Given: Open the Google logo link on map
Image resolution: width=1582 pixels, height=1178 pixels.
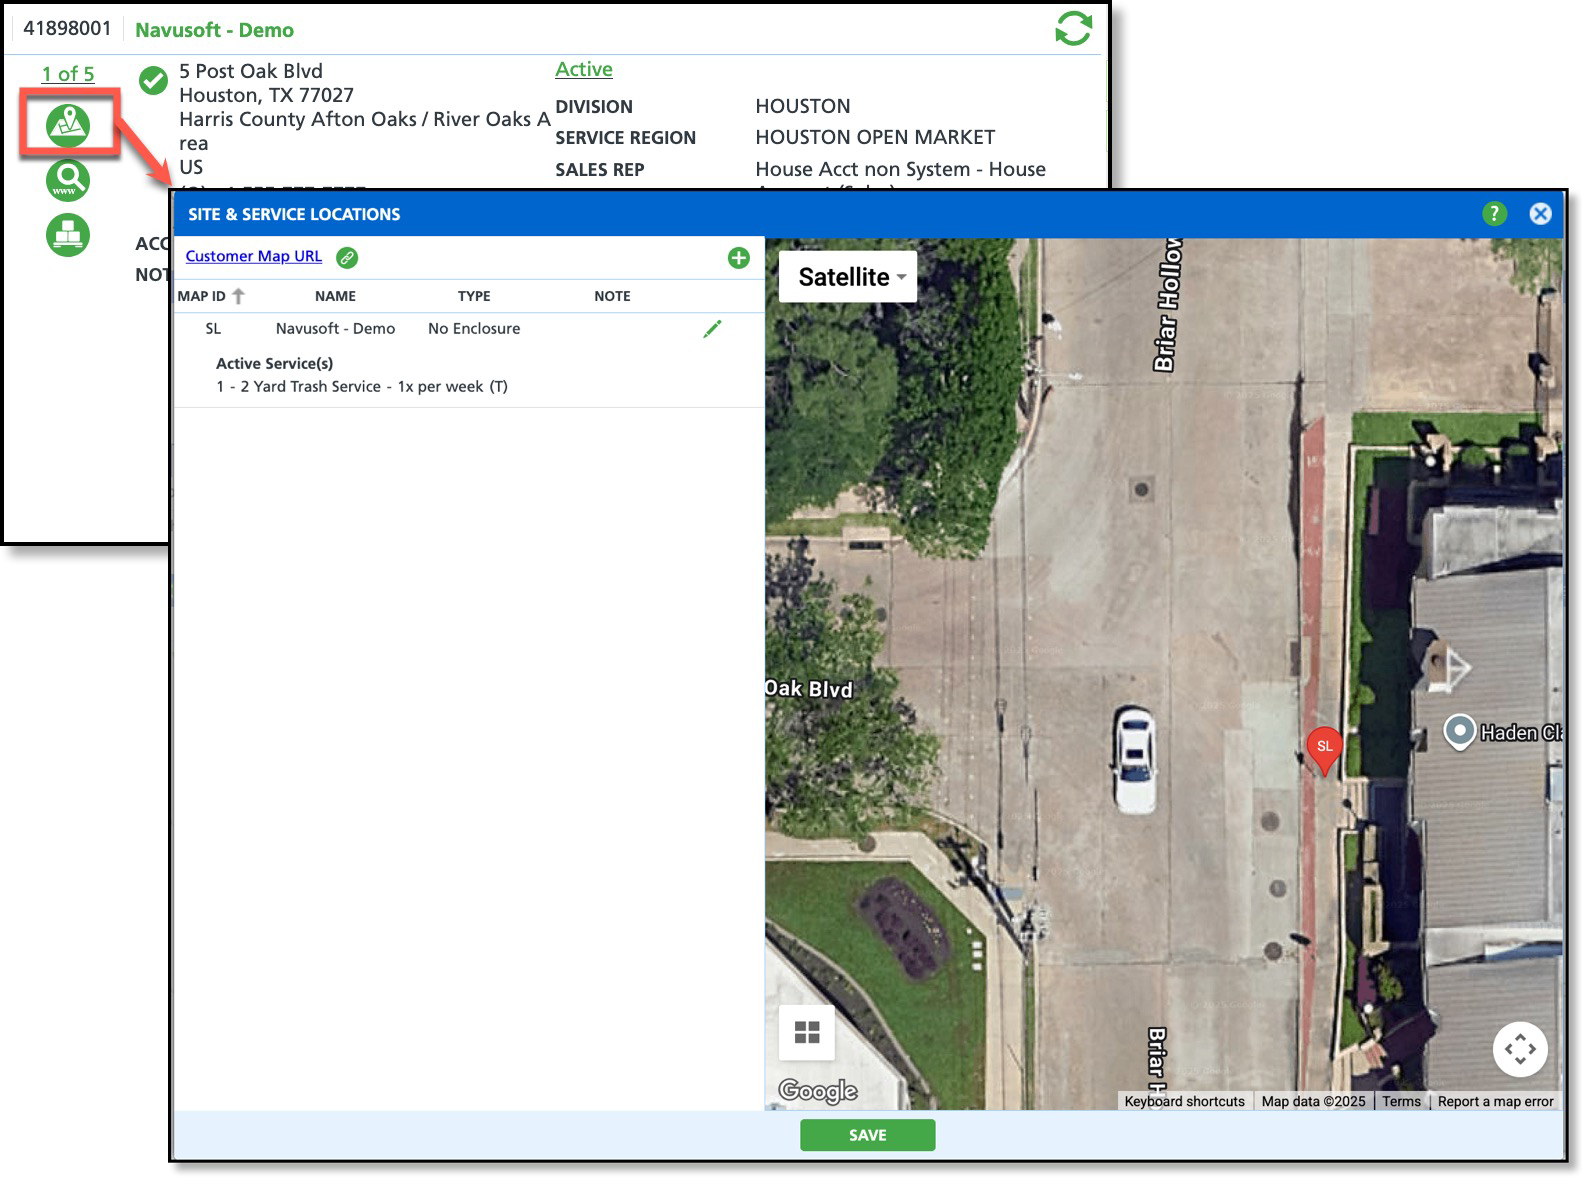Looking at the screenshot, I should (x=818, y=1090).
